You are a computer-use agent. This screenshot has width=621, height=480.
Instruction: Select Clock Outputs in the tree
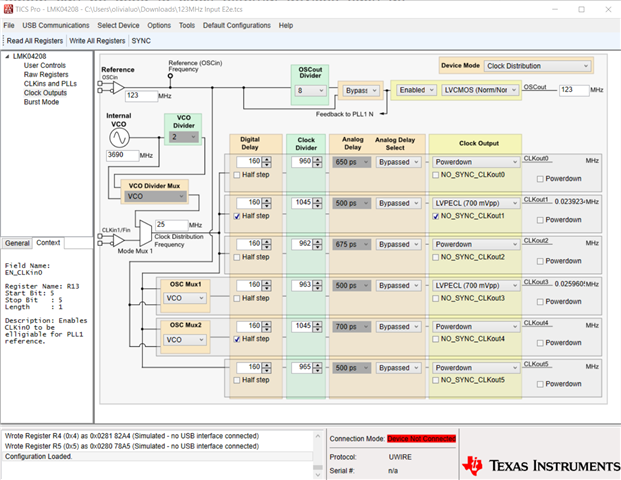coord(45,93)
